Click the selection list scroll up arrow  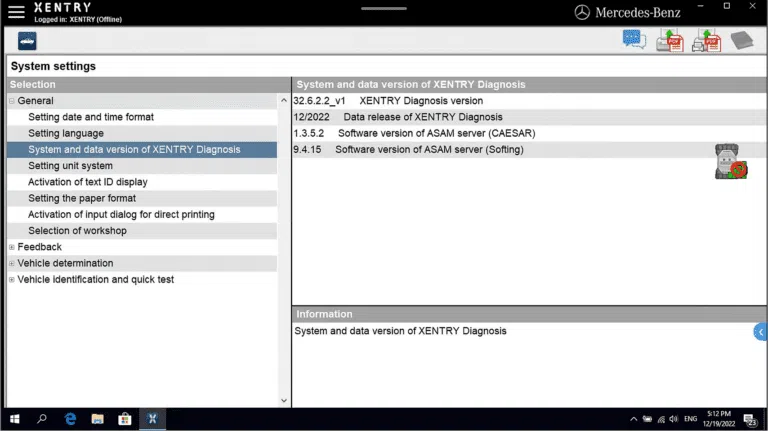pyautogui.click(x=284, y=100)
